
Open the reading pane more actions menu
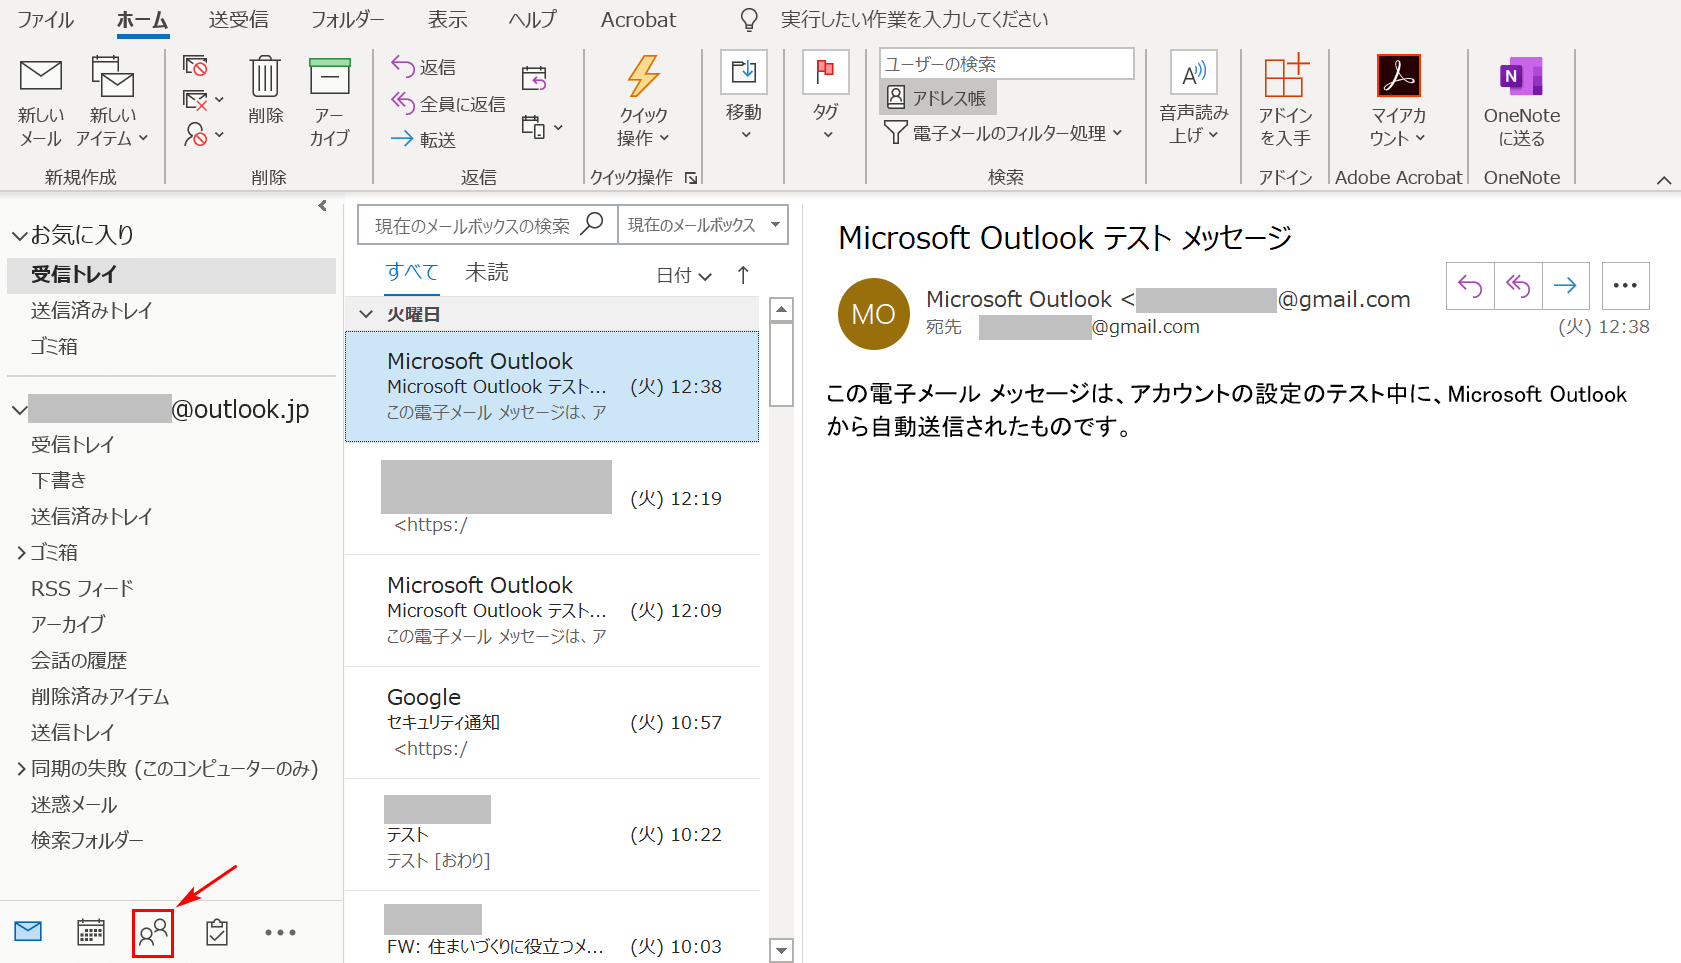tap(1625, 286)
